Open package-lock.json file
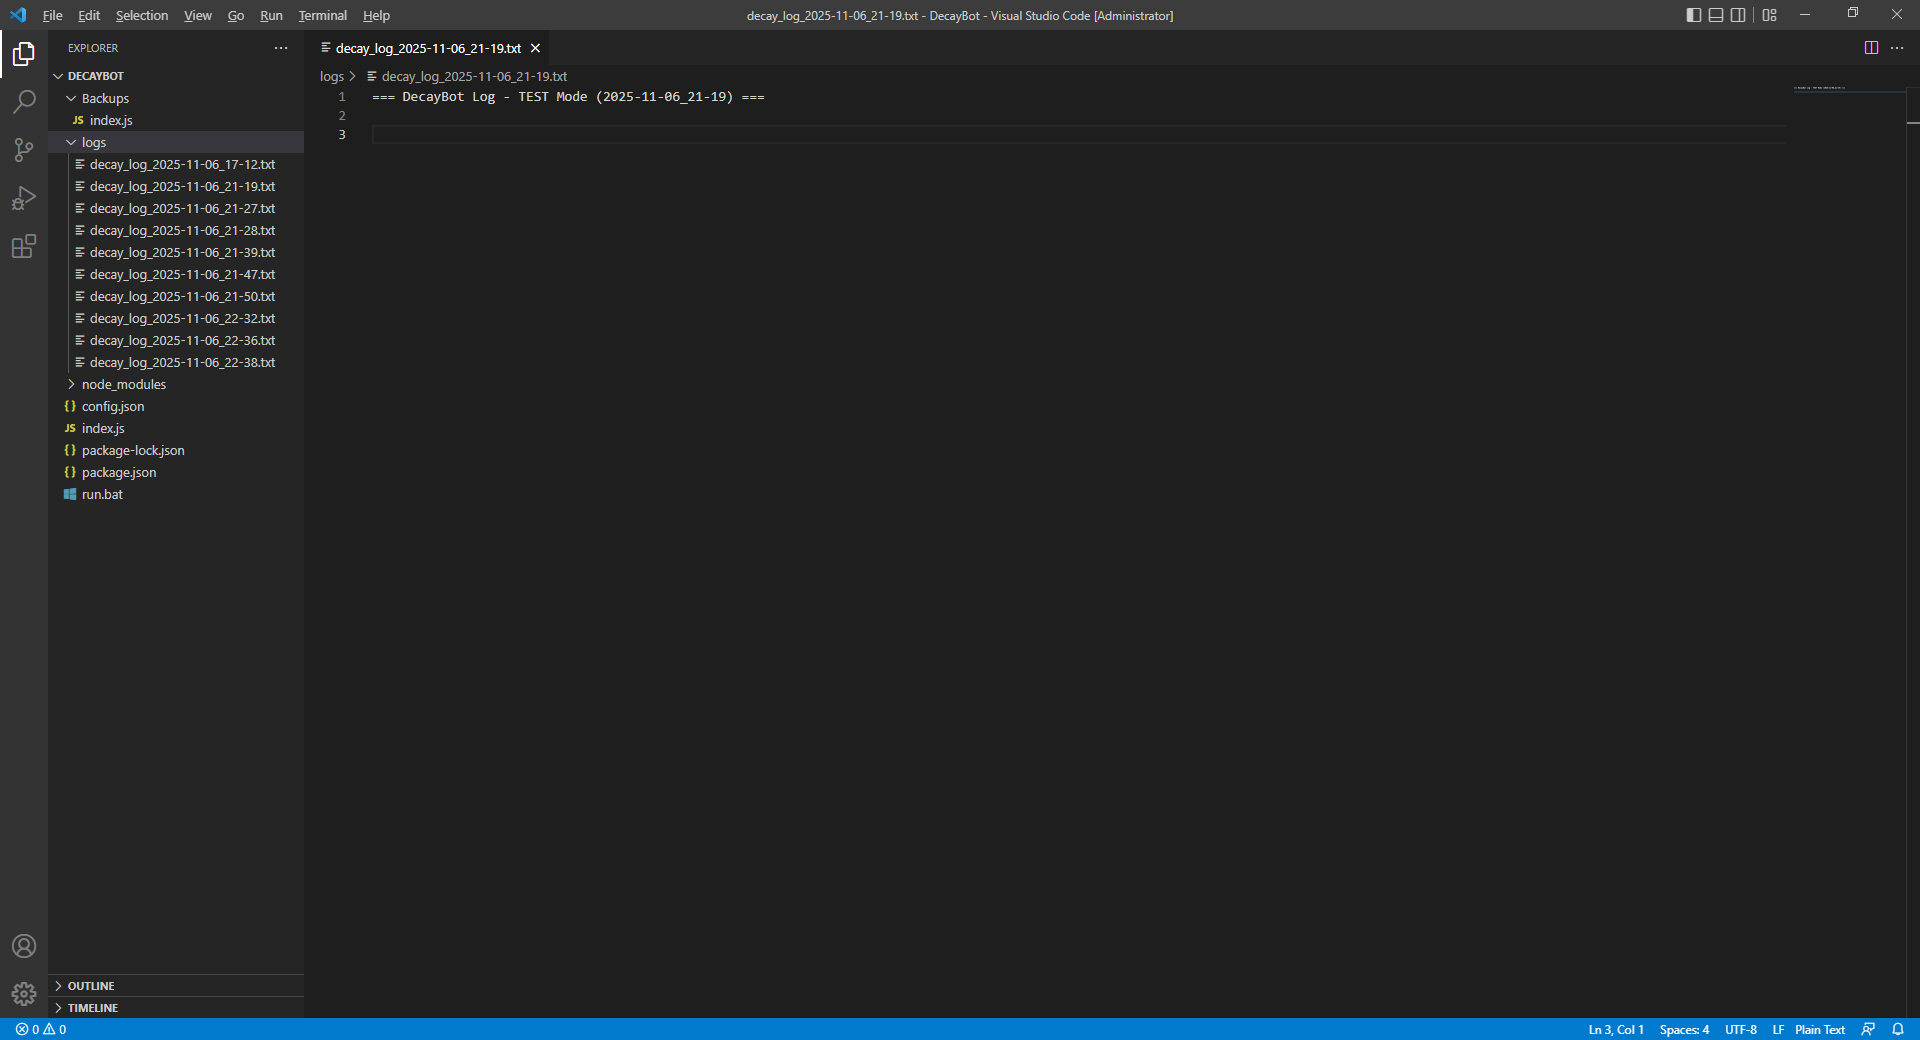The image size is (1920, 1040). coord(176,450)
